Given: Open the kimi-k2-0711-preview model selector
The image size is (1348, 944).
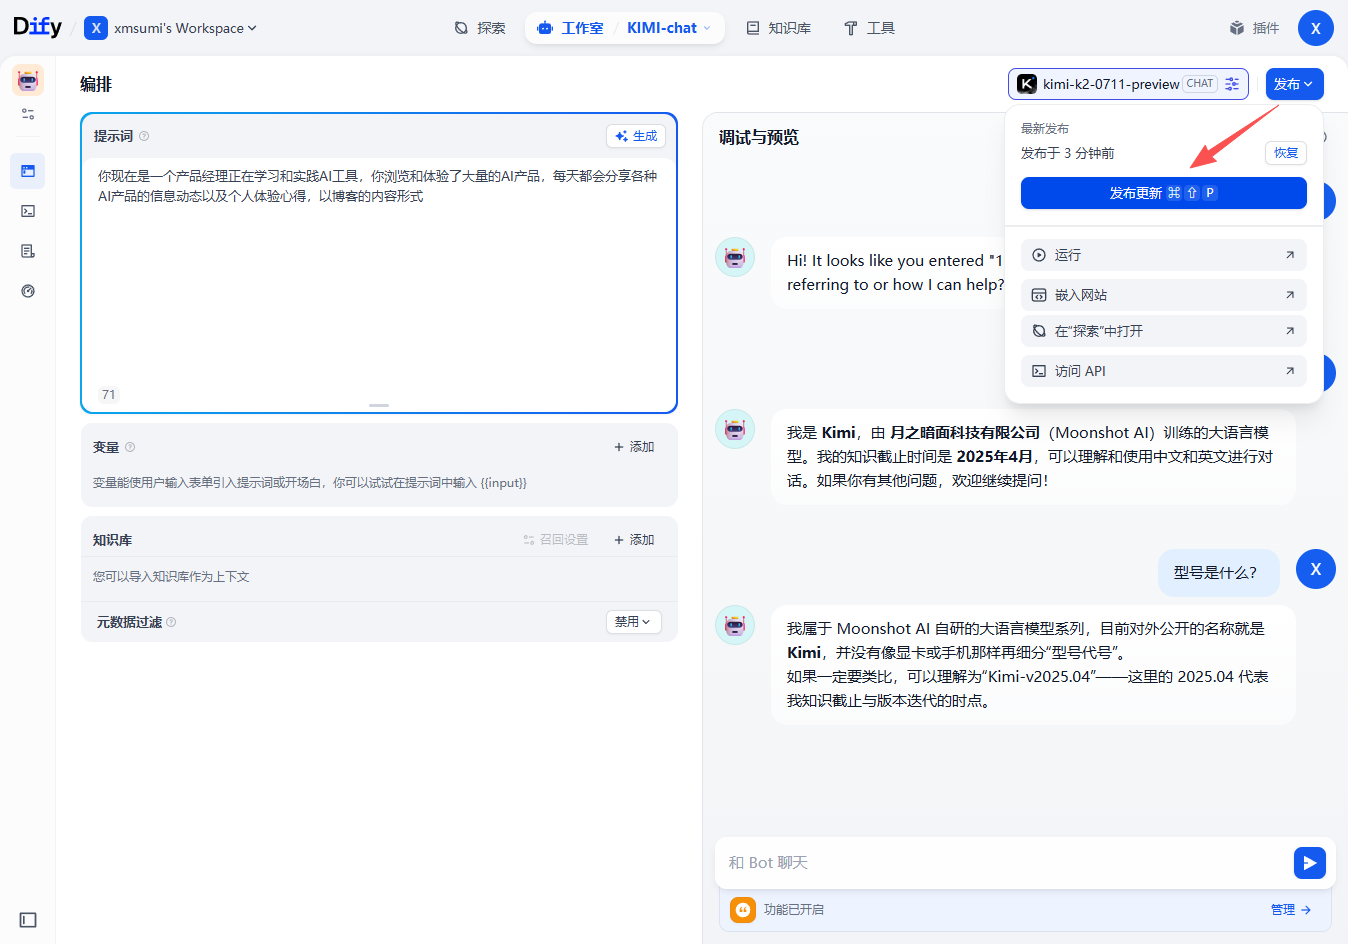Looking at the screenshot, I should click(1128, 84).
